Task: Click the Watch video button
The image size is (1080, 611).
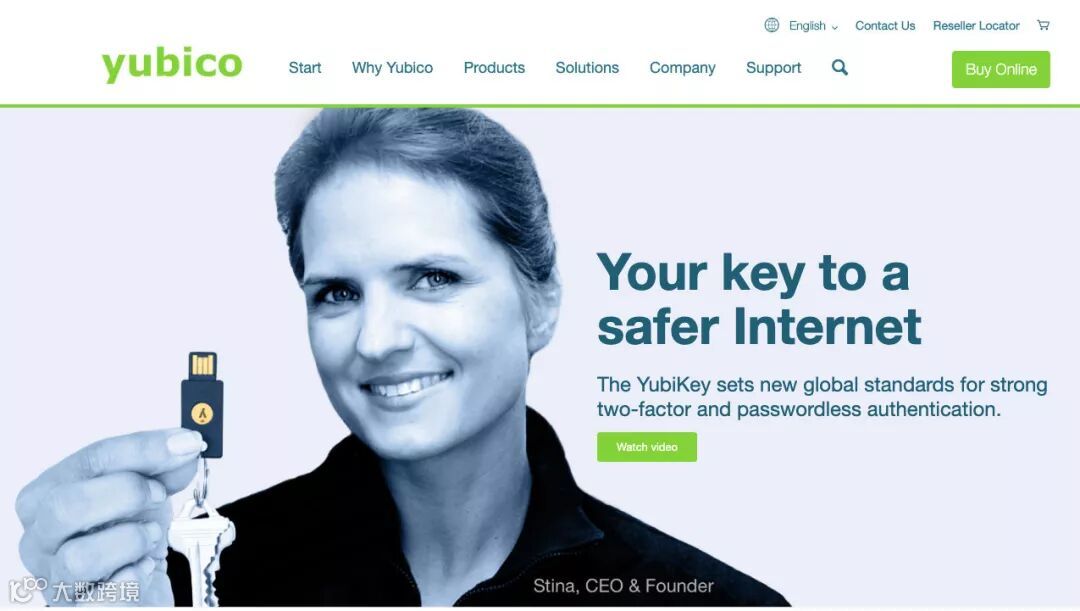Action: [646, 447]
